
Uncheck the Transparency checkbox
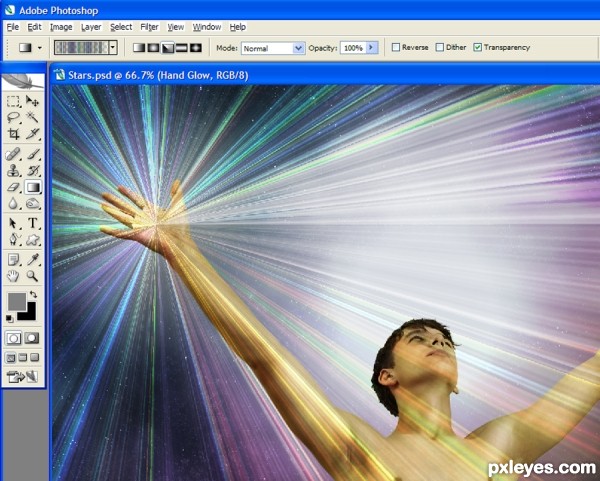(478, 47)
